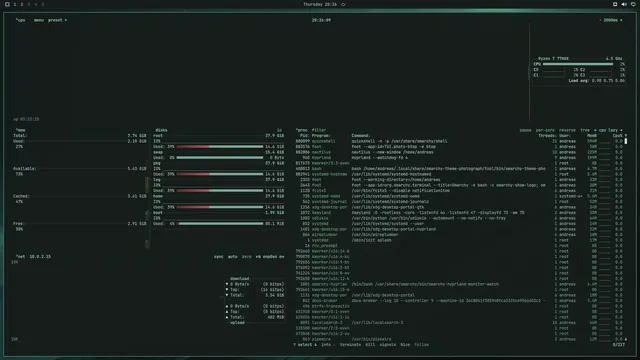The image size is (640, 360).
Task: Toggle the disks io mode label
Action: point(279,130)
